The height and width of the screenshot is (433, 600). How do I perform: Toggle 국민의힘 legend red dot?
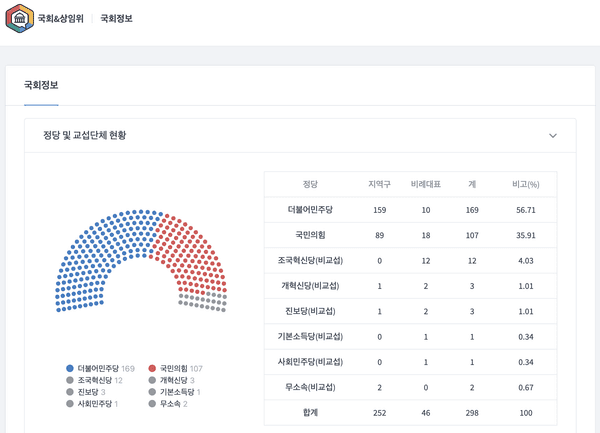152,369
